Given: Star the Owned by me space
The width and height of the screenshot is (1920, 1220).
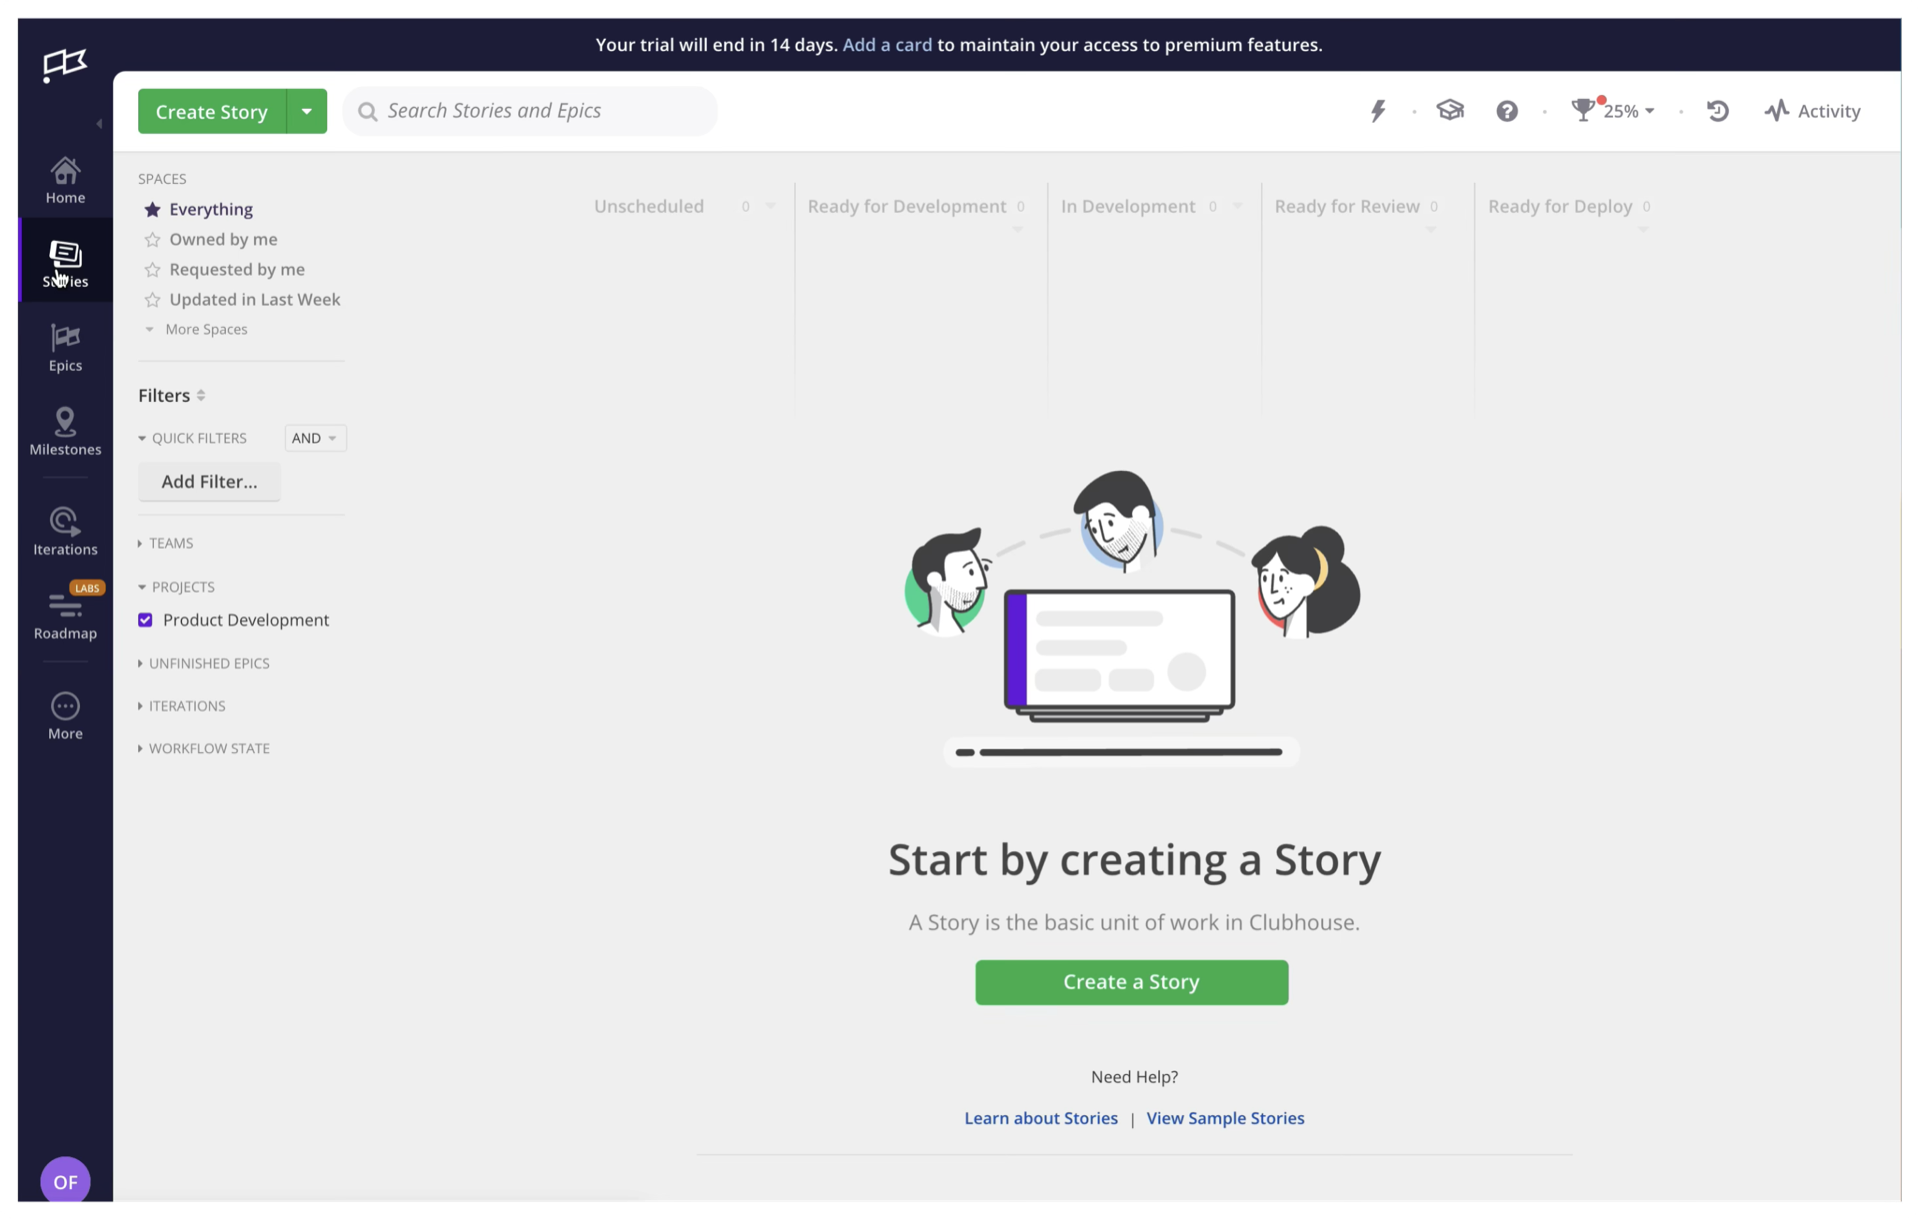Looking at the screenshot, I should click(x=152, y=239).
